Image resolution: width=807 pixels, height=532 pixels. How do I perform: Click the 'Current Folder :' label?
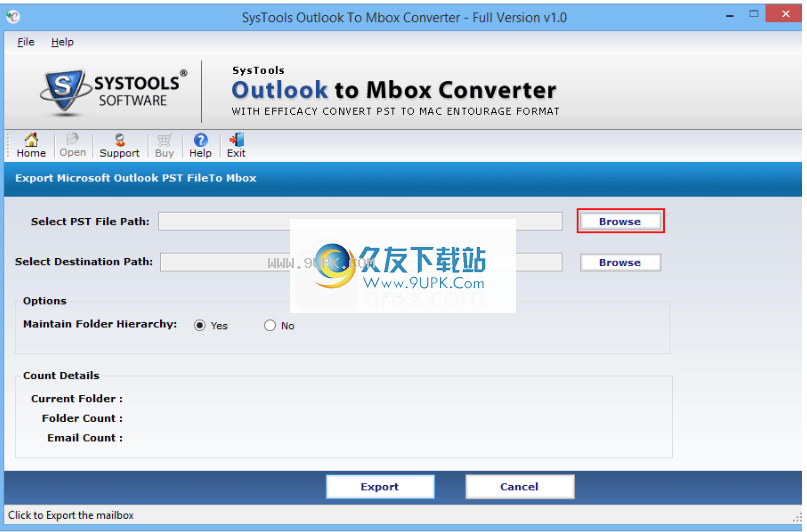coord(77,399)
